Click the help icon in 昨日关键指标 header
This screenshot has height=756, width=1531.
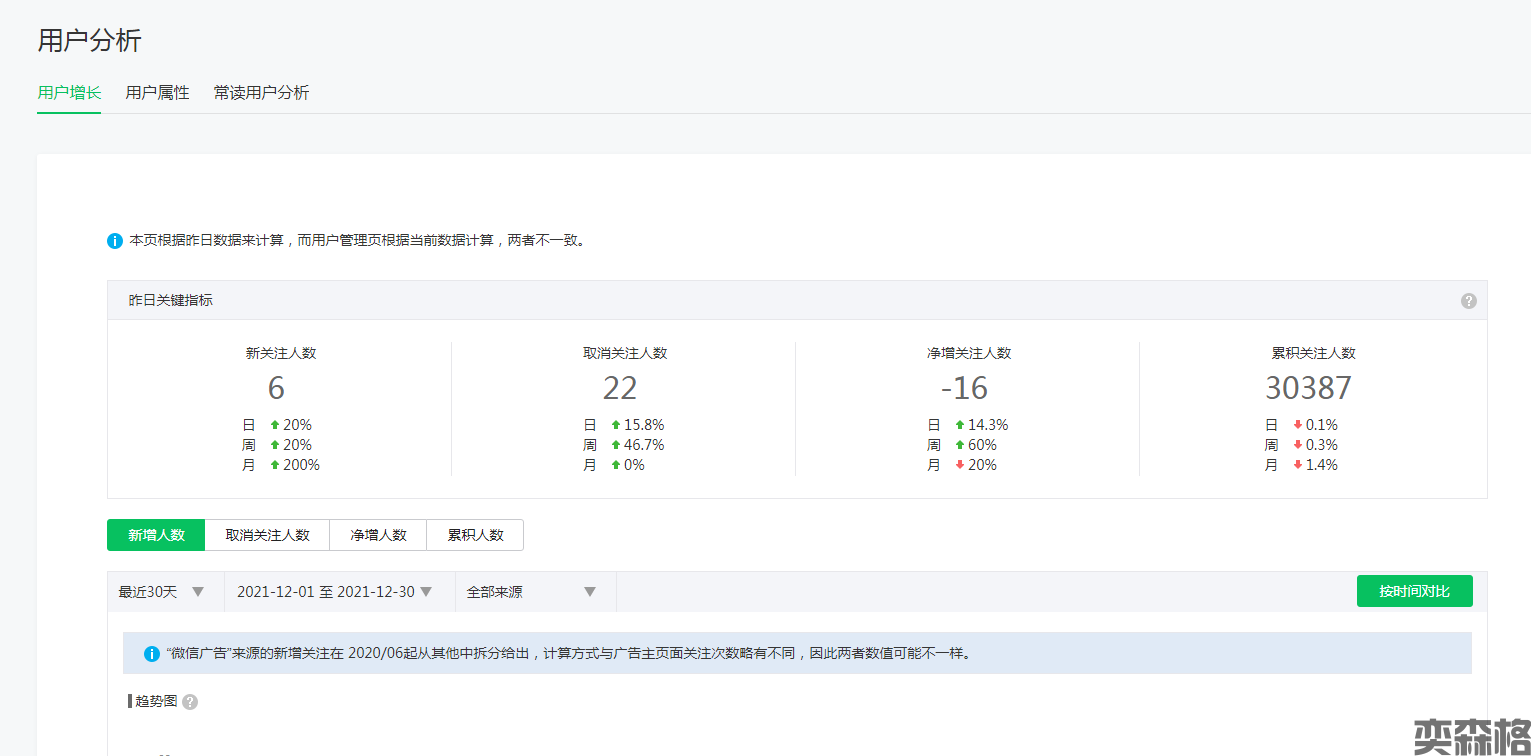point(1468,300)
